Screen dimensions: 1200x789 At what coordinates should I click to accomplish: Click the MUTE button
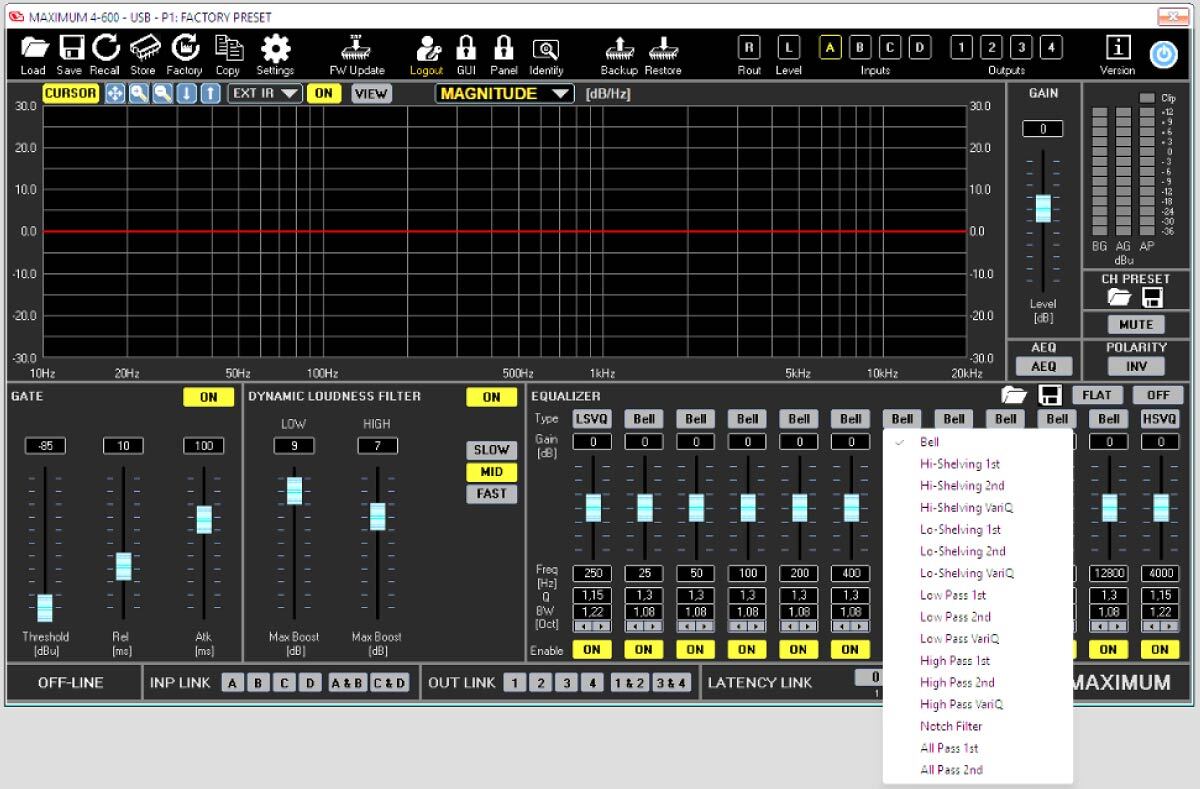(x=1136, y=324)
